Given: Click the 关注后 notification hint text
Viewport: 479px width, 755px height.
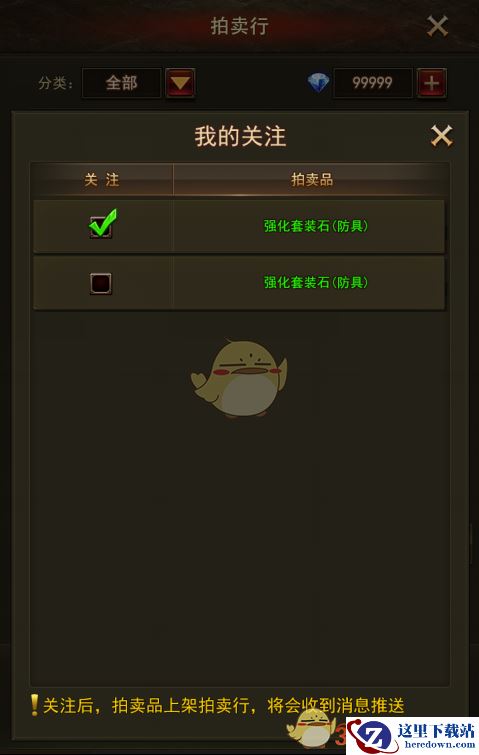Looking at the screenshot, I should pos(223,705).
